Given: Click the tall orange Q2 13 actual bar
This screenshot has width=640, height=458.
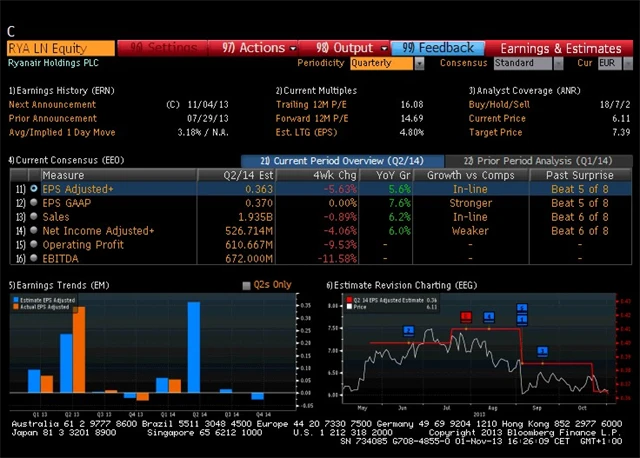Looking at the screenshot, I should 79,350.
